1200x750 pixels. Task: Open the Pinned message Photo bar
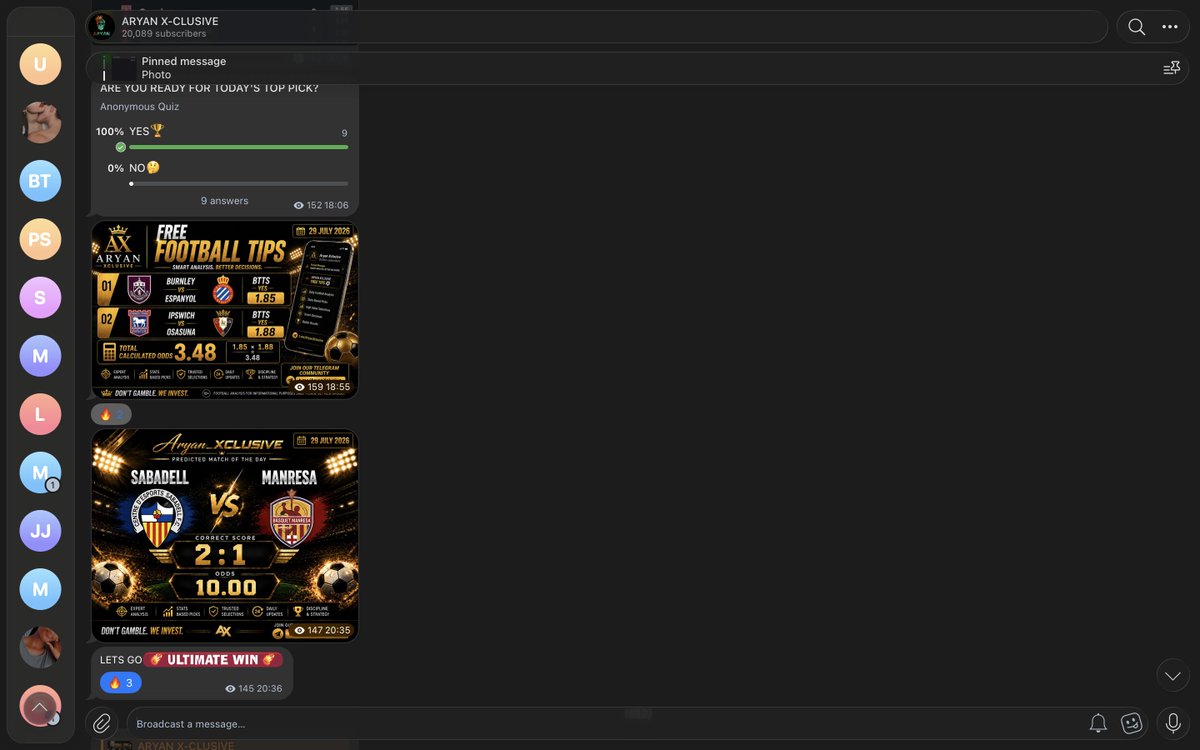(637, 68)
